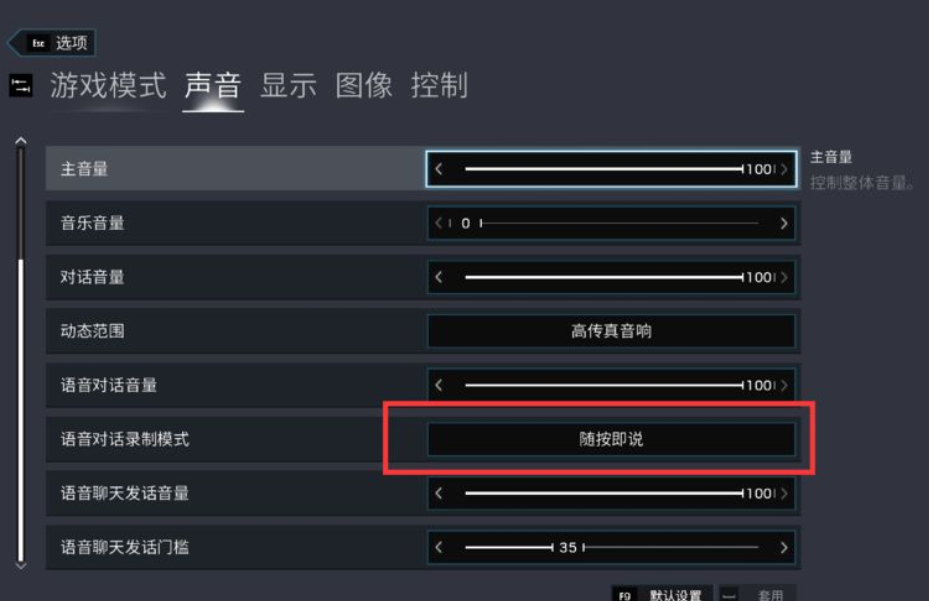Open the 图像 tab
The height and width of the screenshot is (601, 929).
[x=364, y=86]
